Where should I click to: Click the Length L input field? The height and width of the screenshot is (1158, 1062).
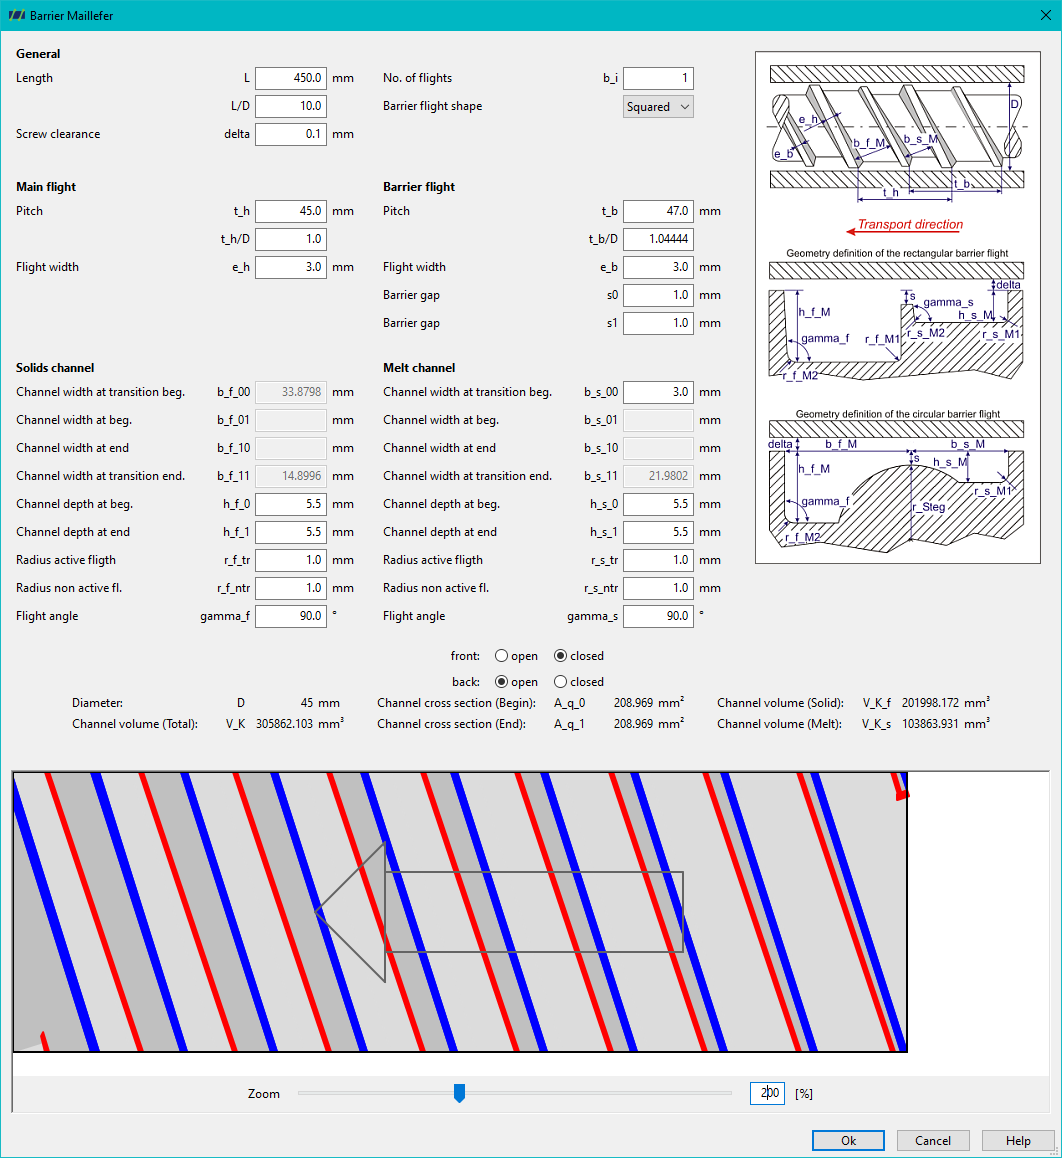(291, 78)
